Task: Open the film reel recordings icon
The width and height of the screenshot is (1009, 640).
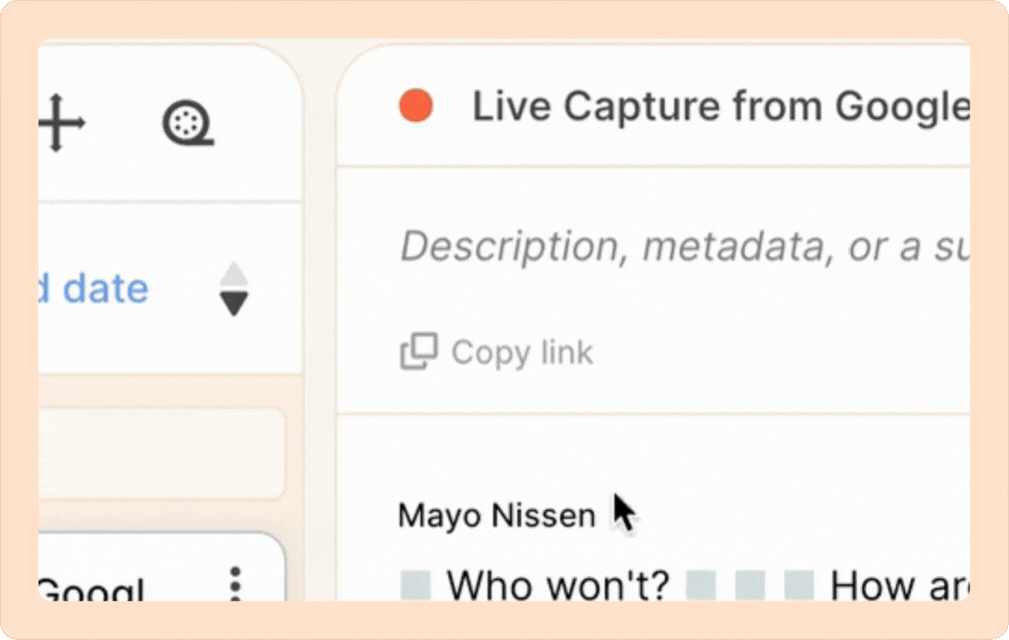Action: point(188,124)
